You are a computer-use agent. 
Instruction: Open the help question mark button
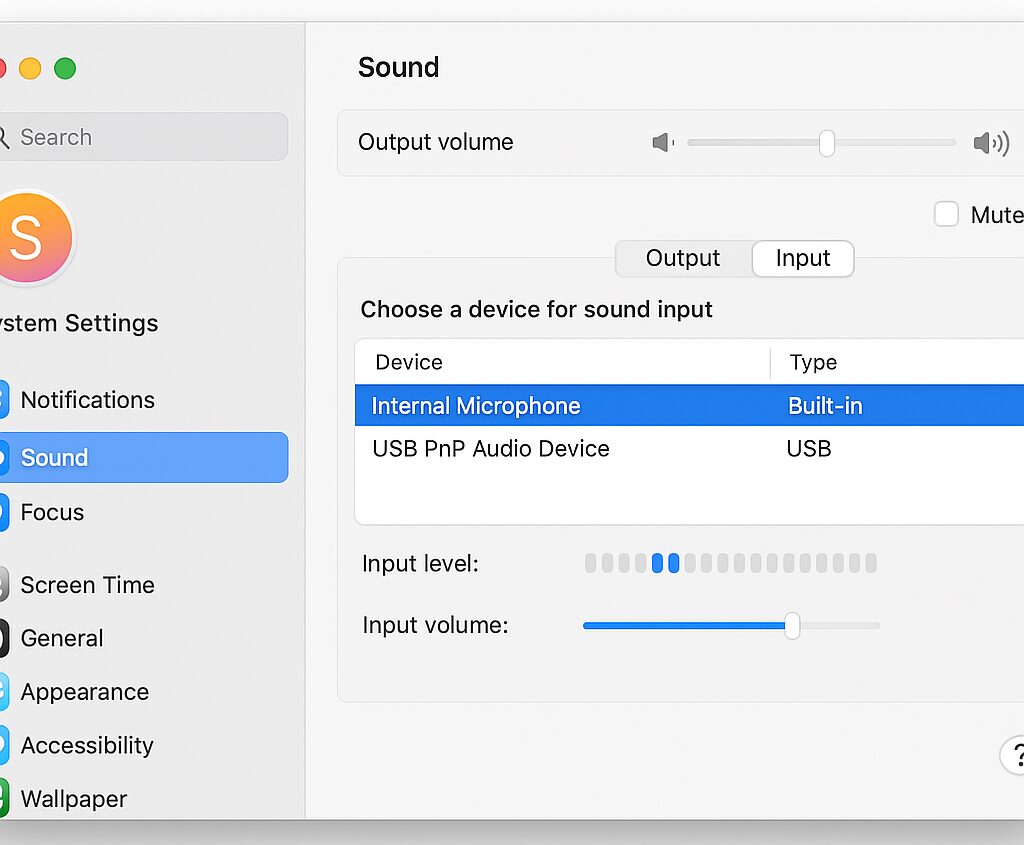(1015, 755)
